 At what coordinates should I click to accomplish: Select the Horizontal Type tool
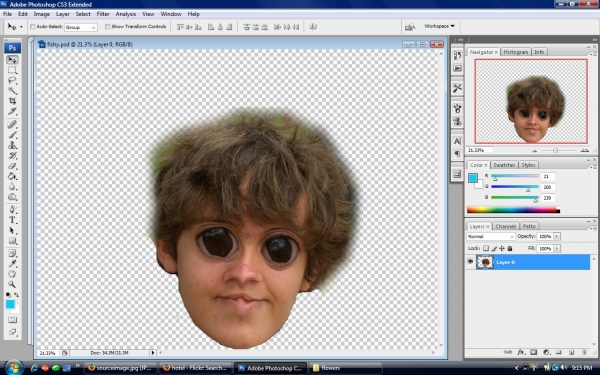coord(12,220)
